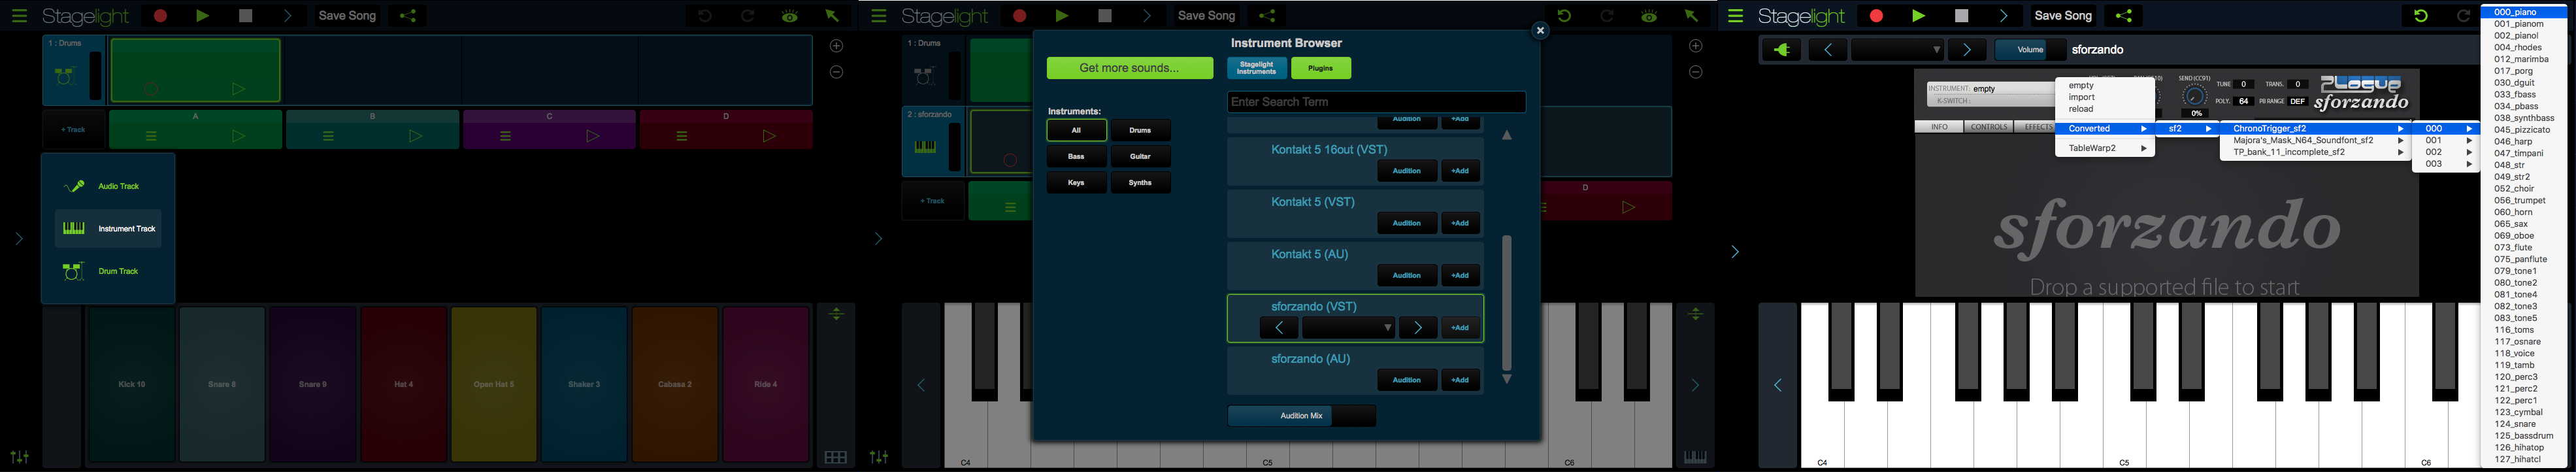Zoom in with the plus icon in left window
This screenshot has width=2576, height=472.
[x=837, y=46]
